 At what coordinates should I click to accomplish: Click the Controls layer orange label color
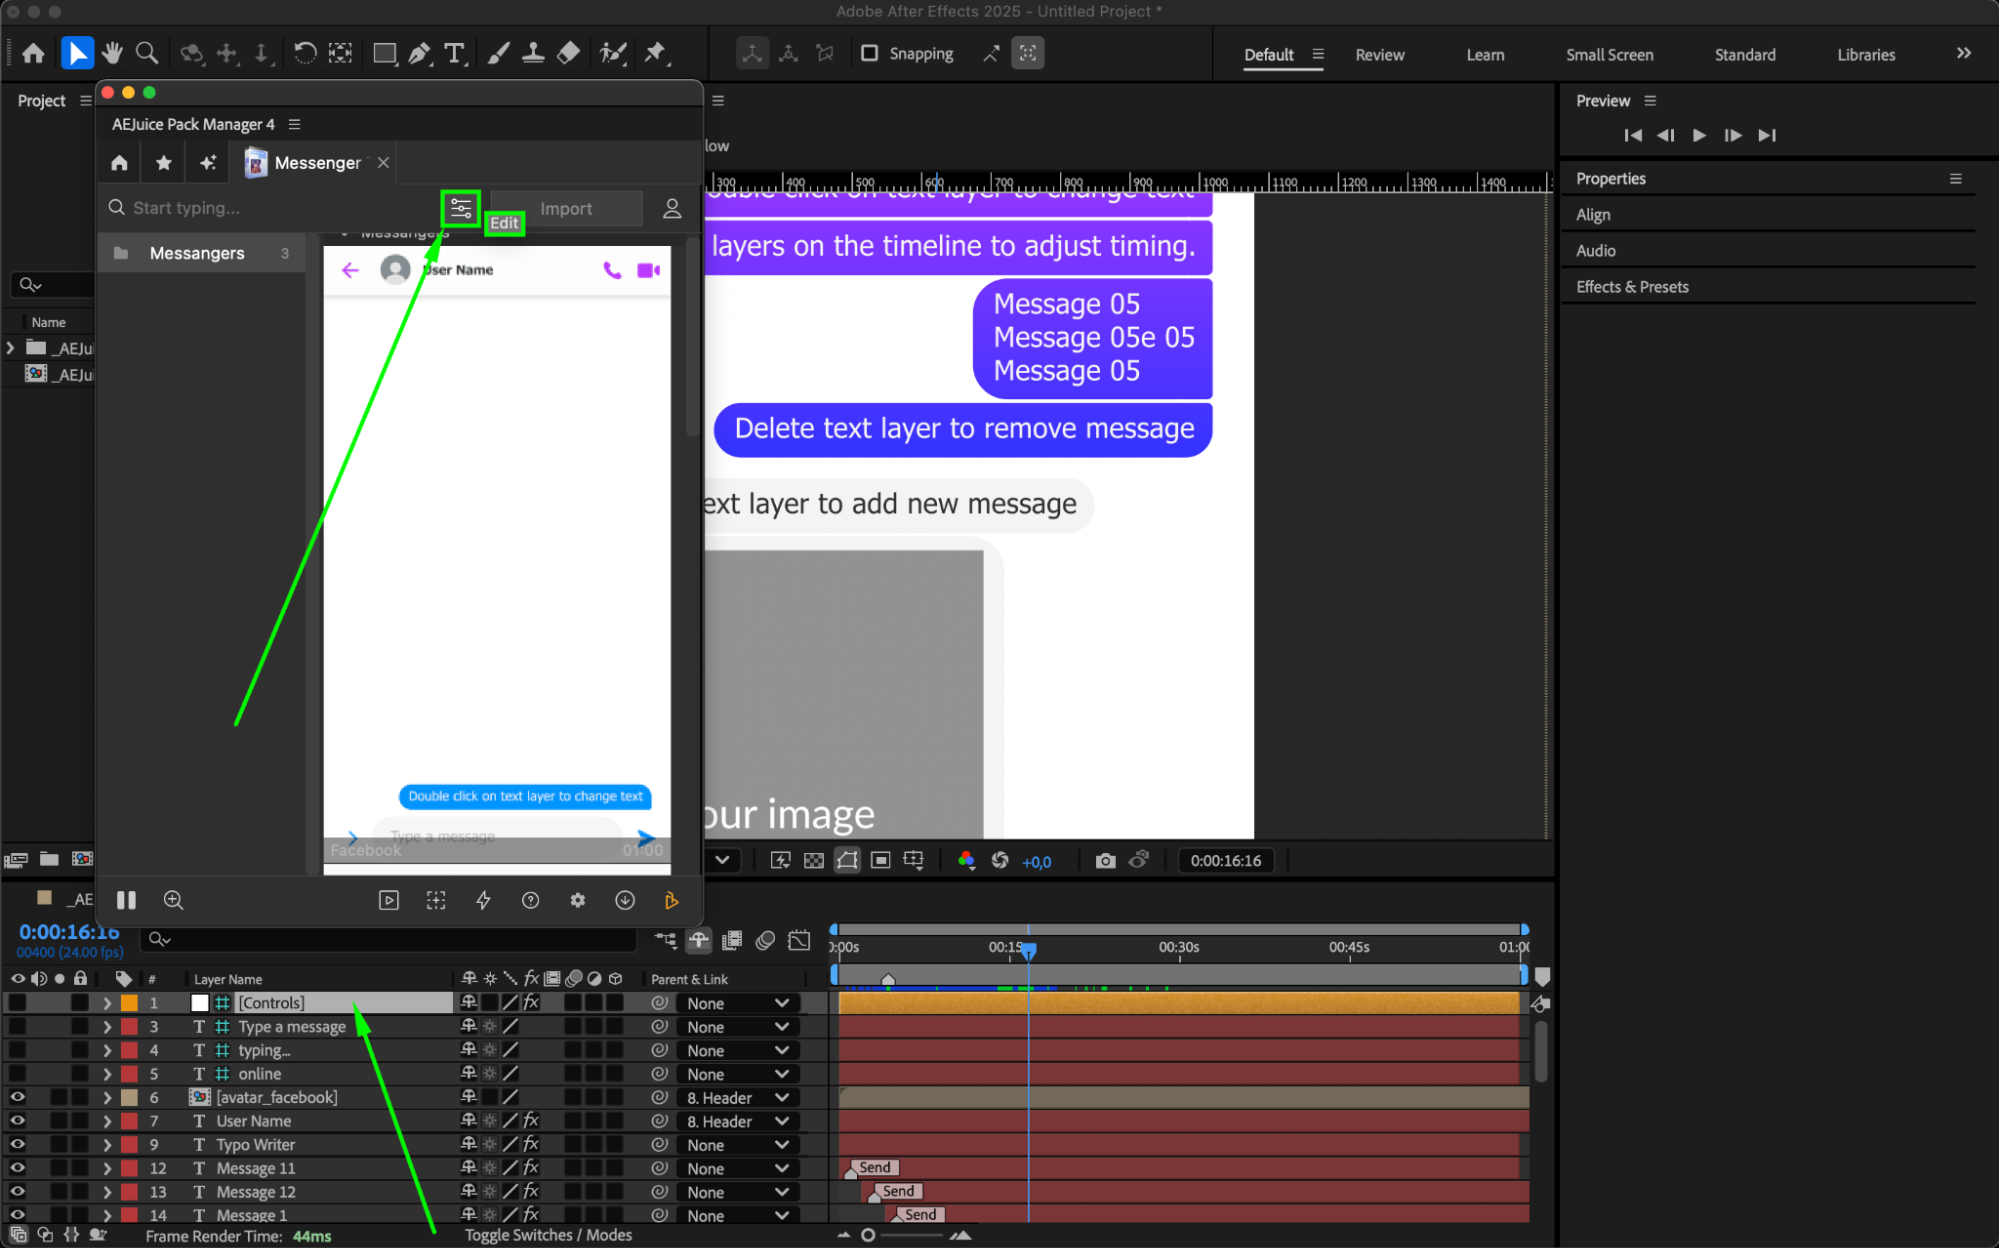click(x=130, y=1003)
